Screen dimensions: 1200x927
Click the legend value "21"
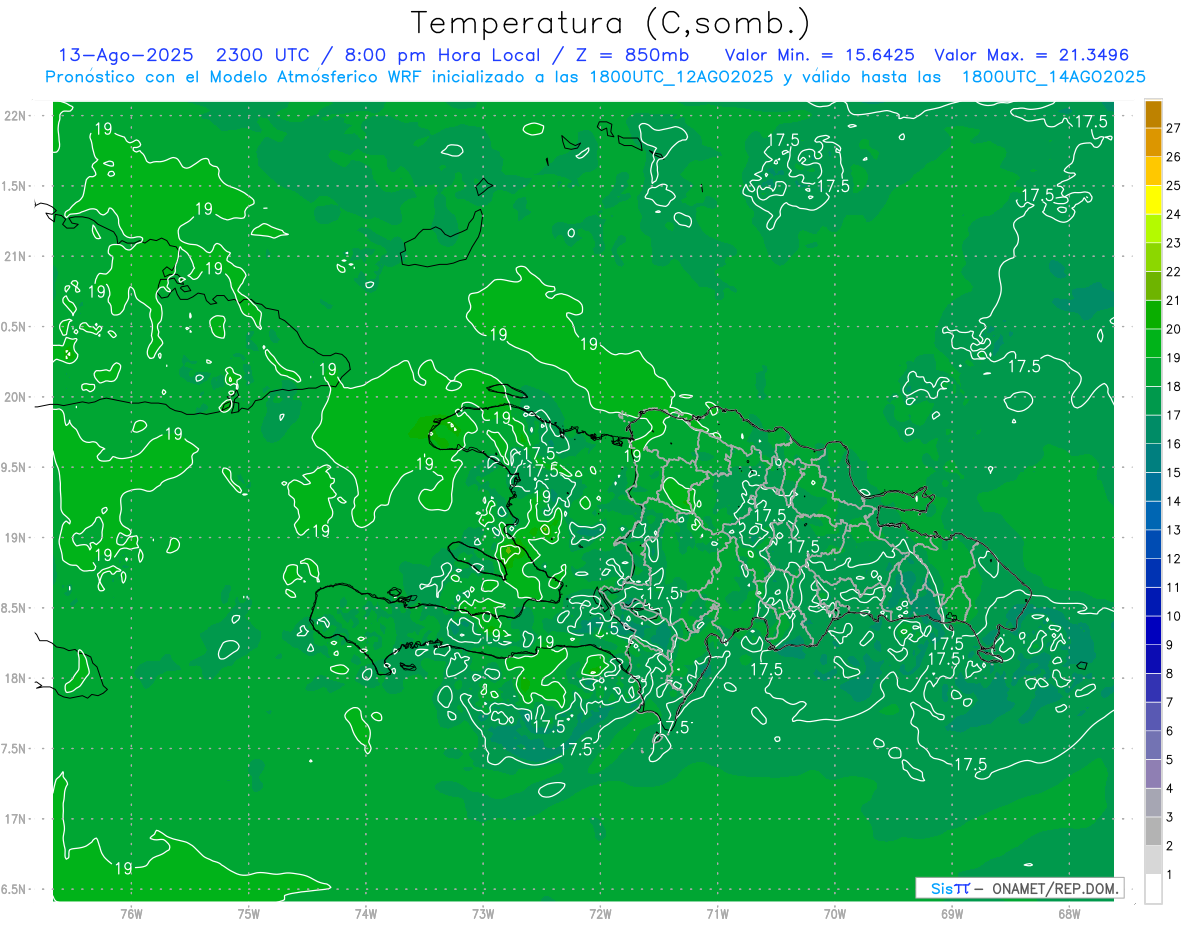coord(1173,300)
